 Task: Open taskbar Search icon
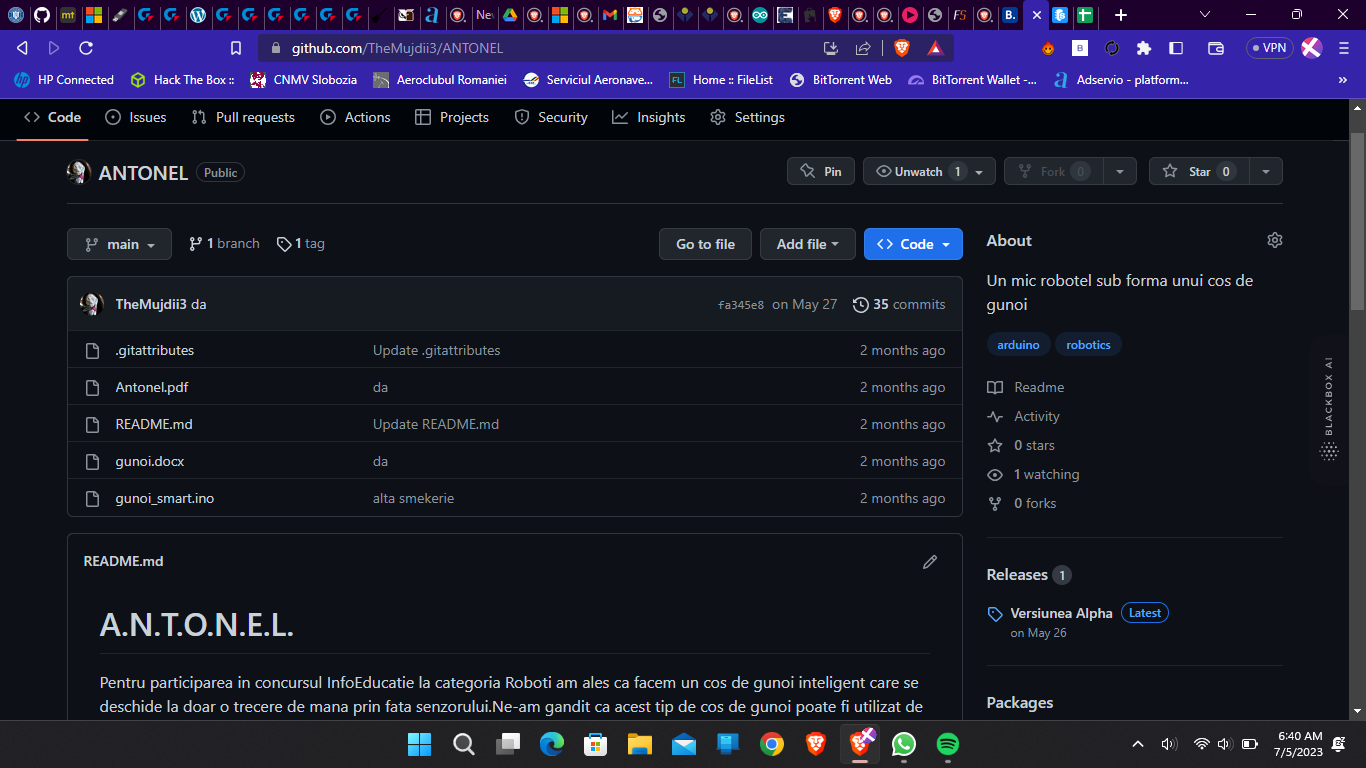[464, 744]
